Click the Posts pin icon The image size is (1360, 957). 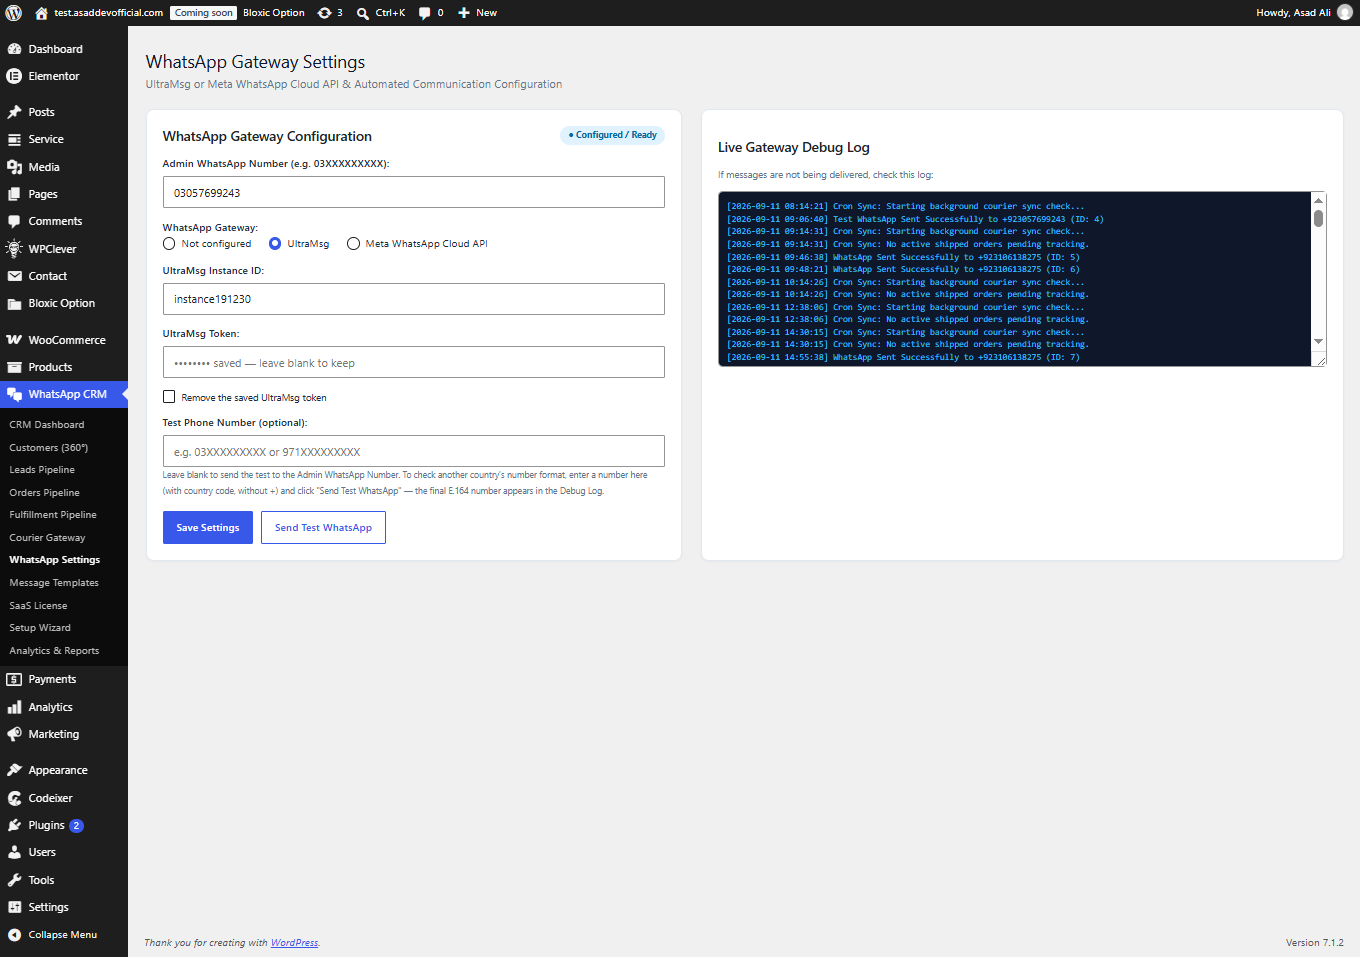pos(14,112)
